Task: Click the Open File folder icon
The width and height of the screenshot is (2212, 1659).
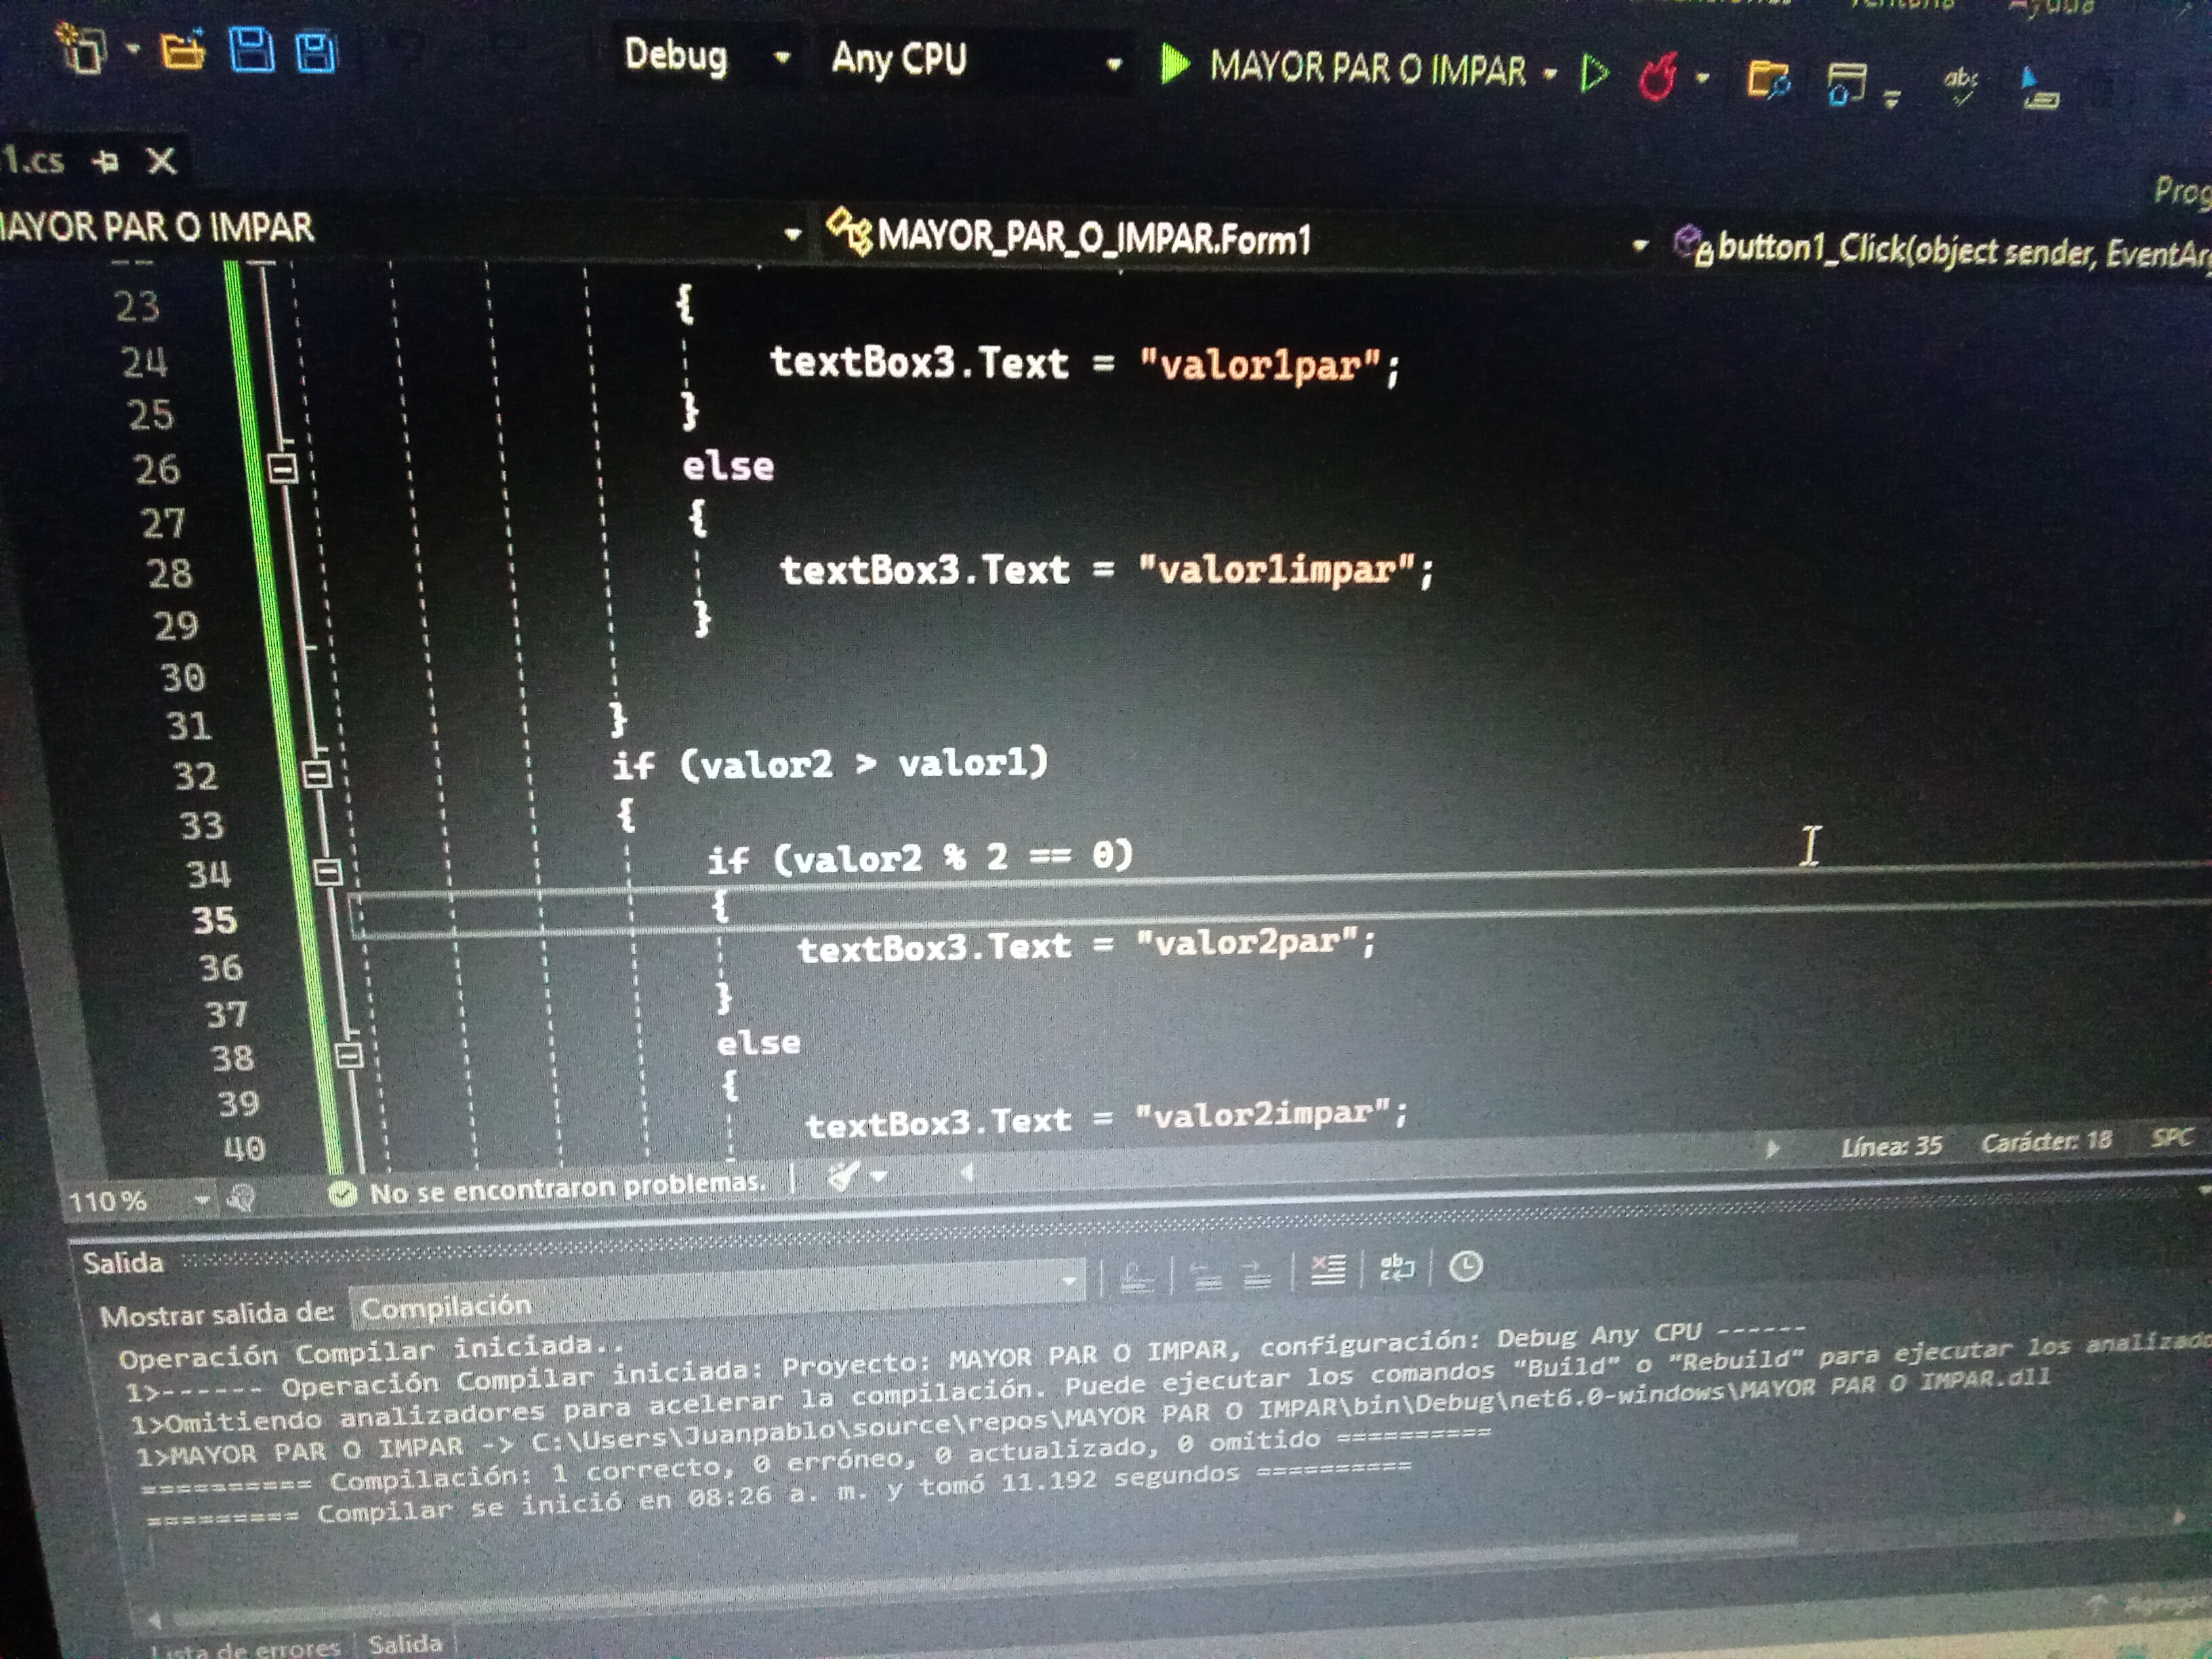Action: (183, 49)
